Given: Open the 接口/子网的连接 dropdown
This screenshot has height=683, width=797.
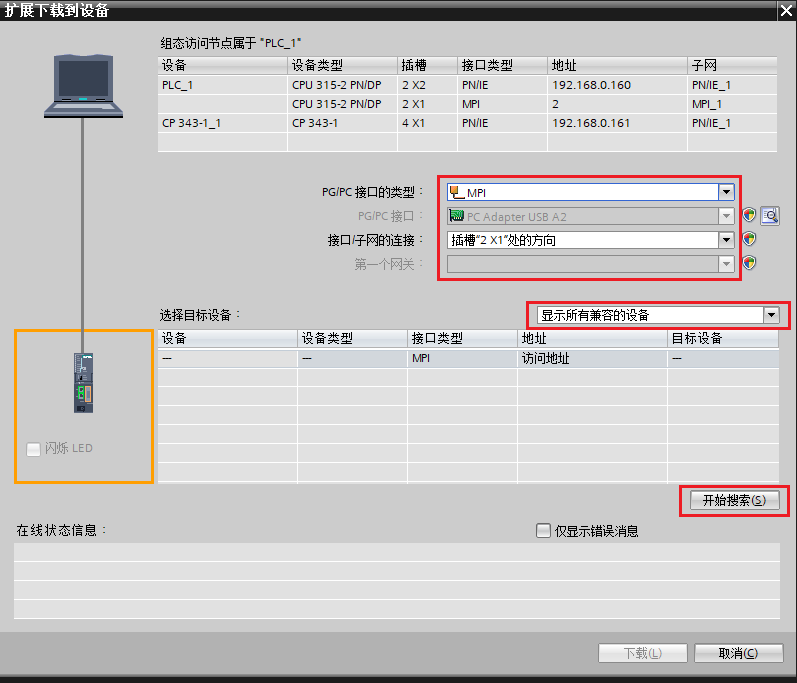Looking at the screenshot, I should point(726,240).
